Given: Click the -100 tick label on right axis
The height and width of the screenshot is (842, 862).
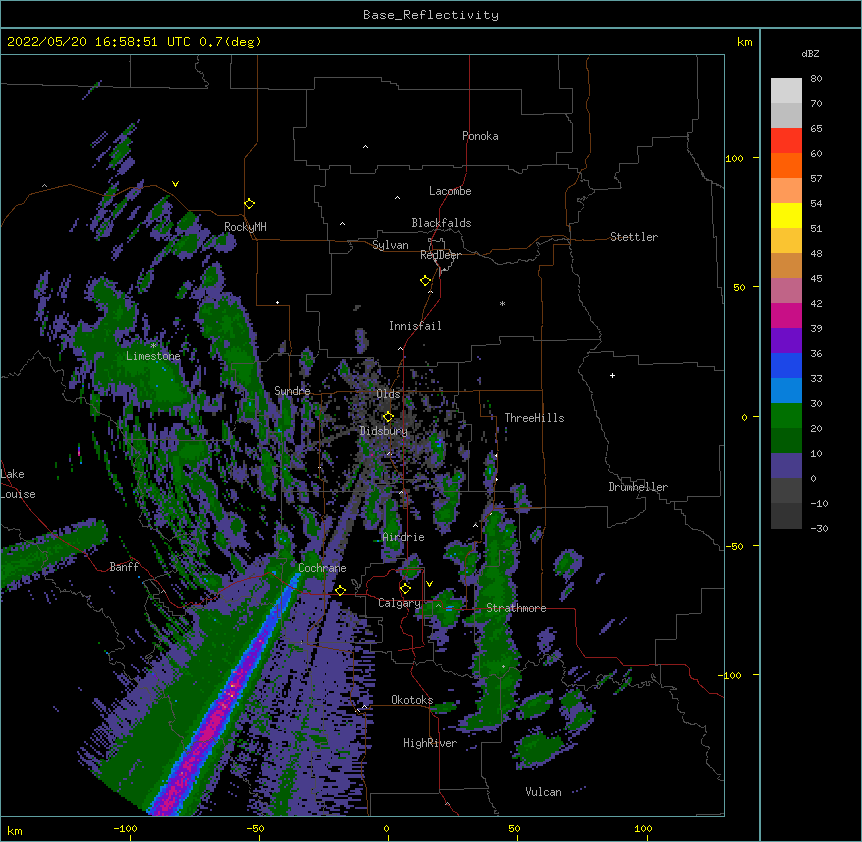Looking at the screenshot, I should (x=731, y=675).
